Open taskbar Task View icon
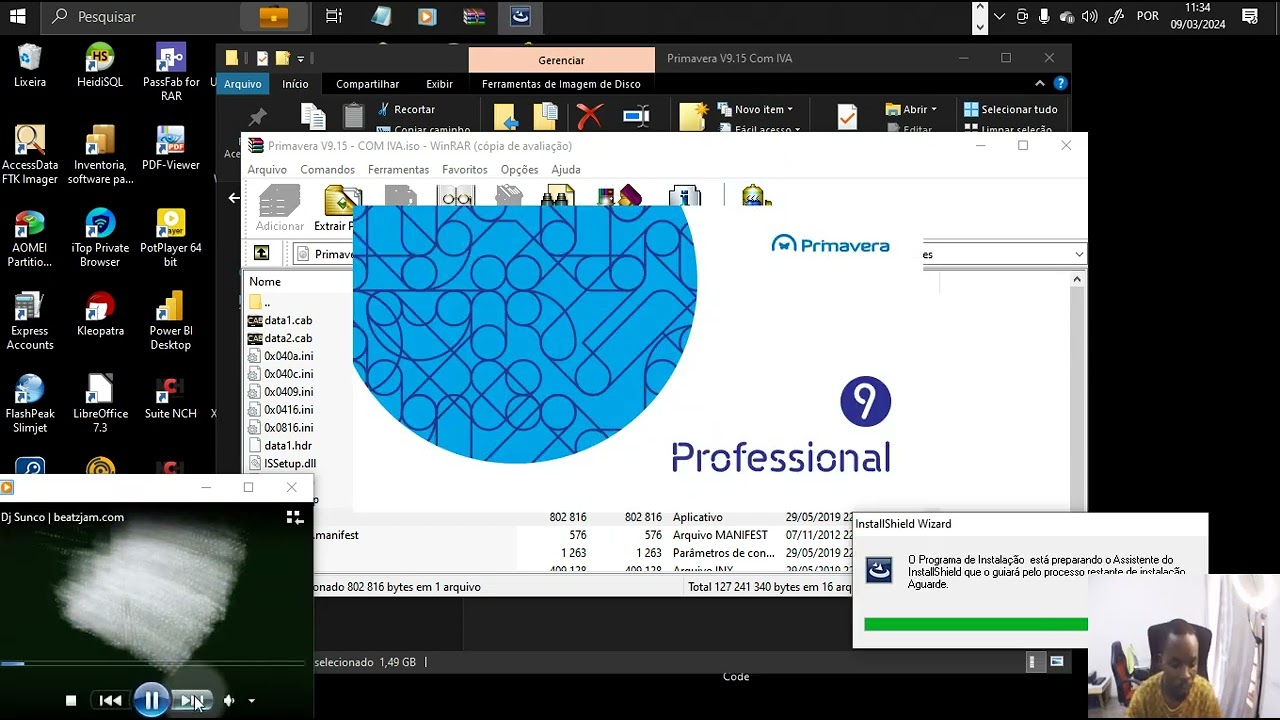 click(333, 16)
